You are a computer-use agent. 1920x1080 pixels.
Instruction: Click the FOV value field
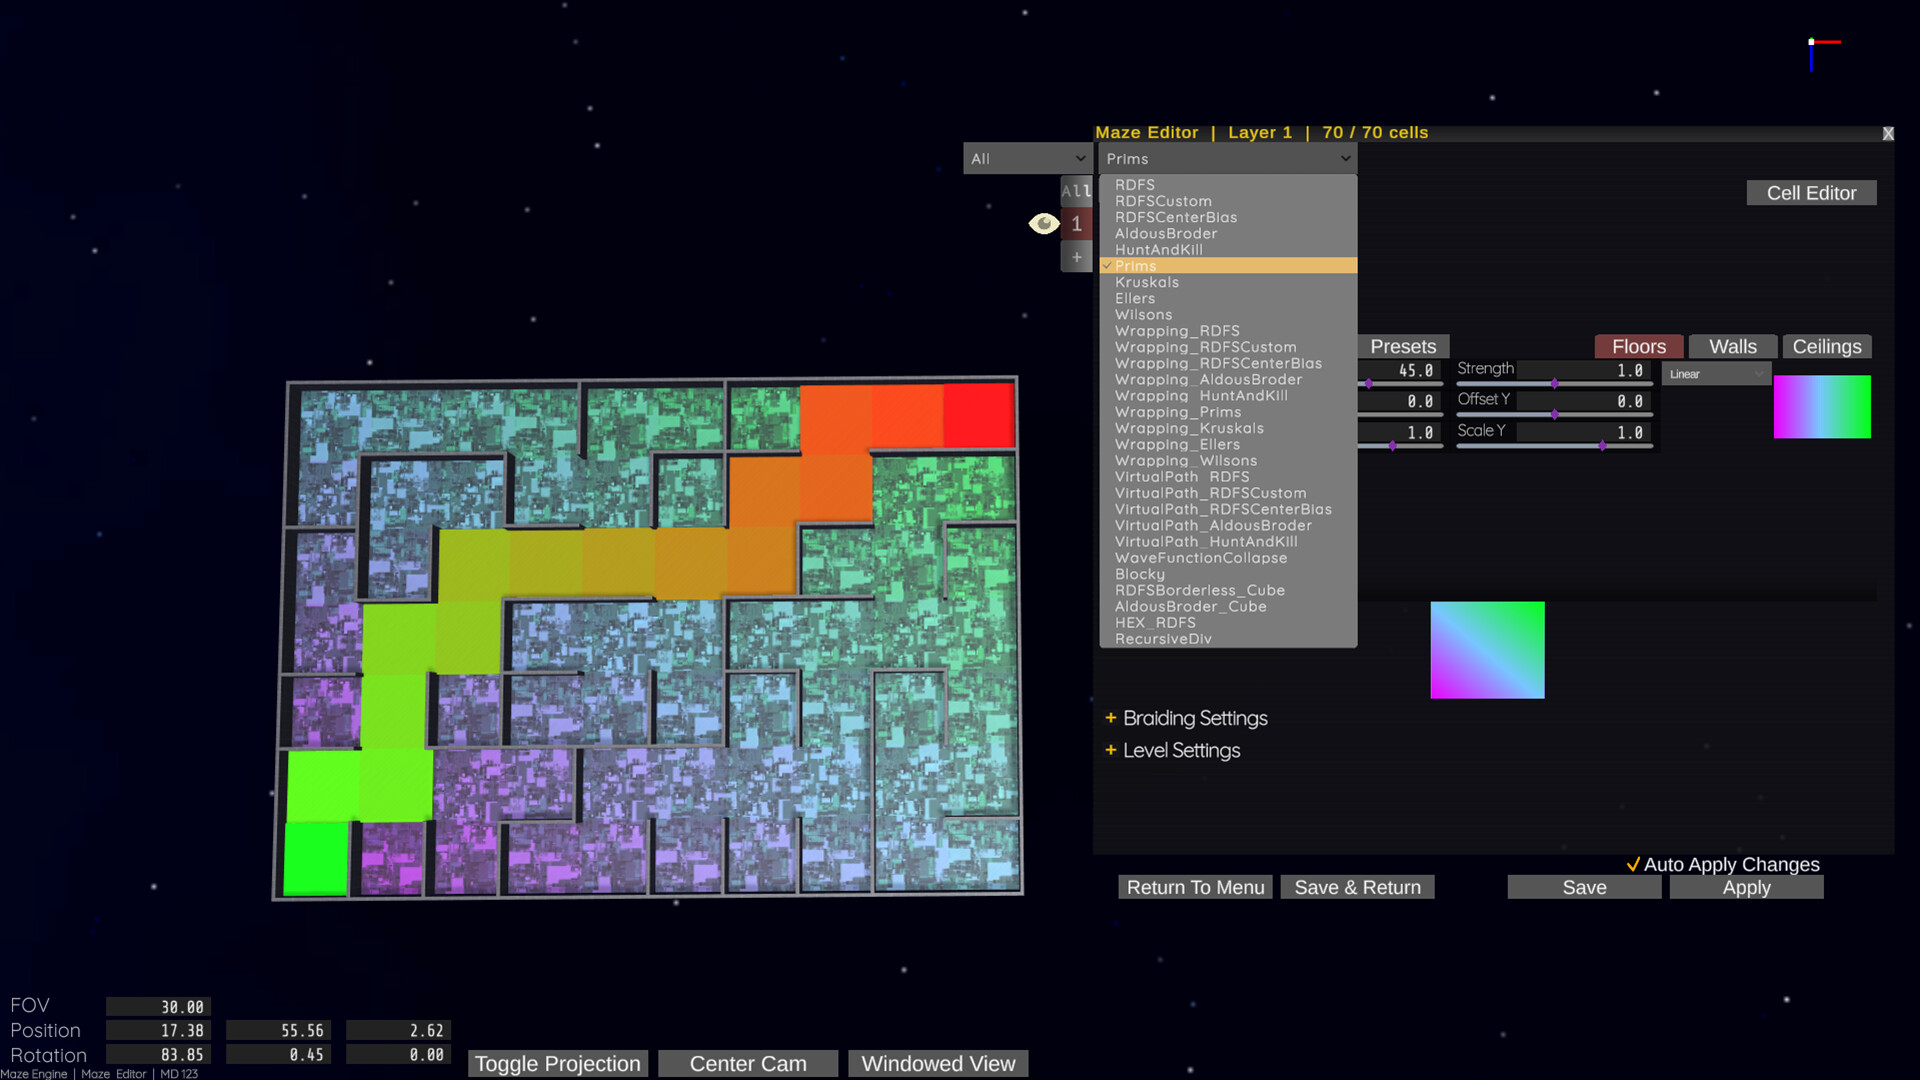(x=158, y=1006)
